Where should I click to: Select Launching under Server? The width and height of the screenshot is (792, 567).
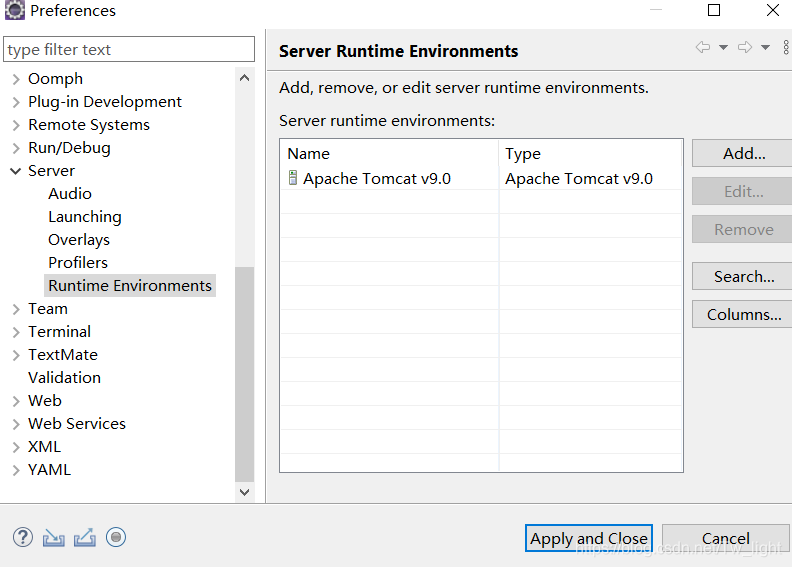point(85,217)
